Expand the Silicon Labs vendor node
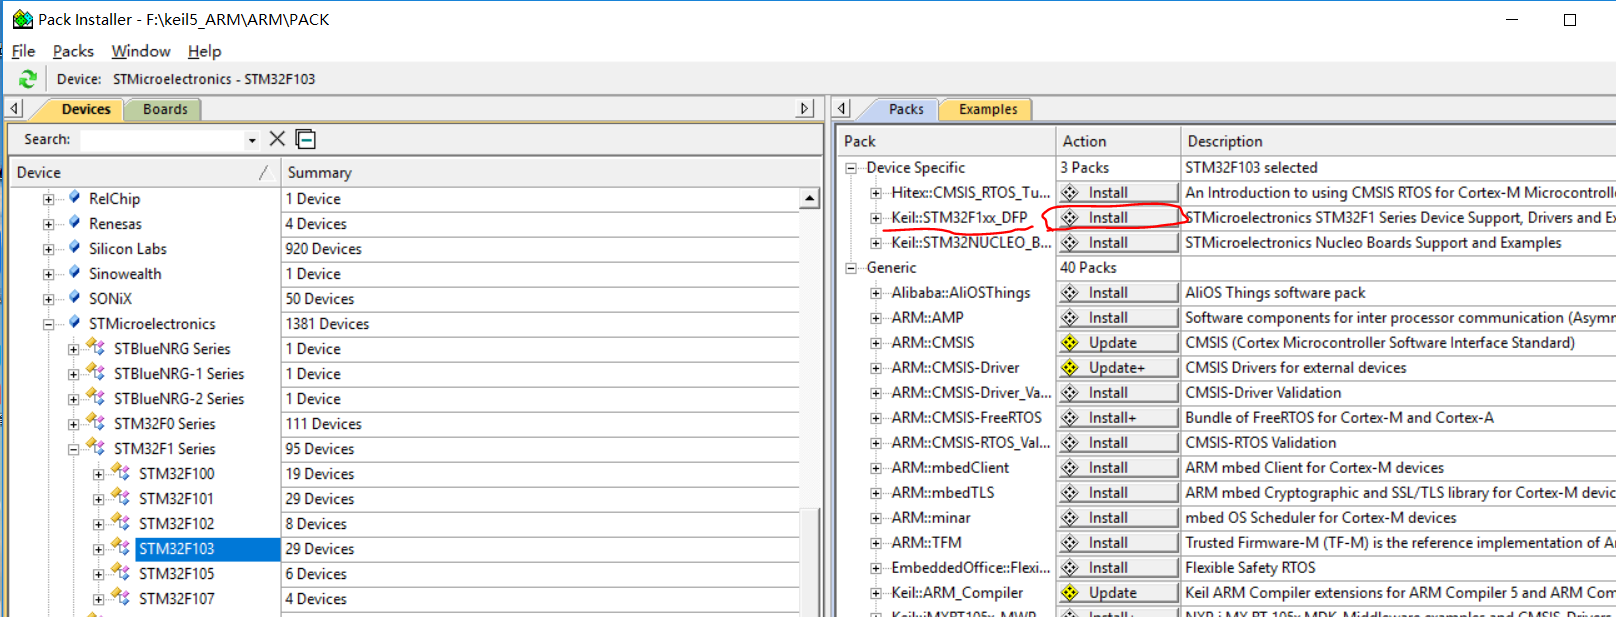This screenshot has width=1616, height=617. pyautogui.click(x=48, y=249)
